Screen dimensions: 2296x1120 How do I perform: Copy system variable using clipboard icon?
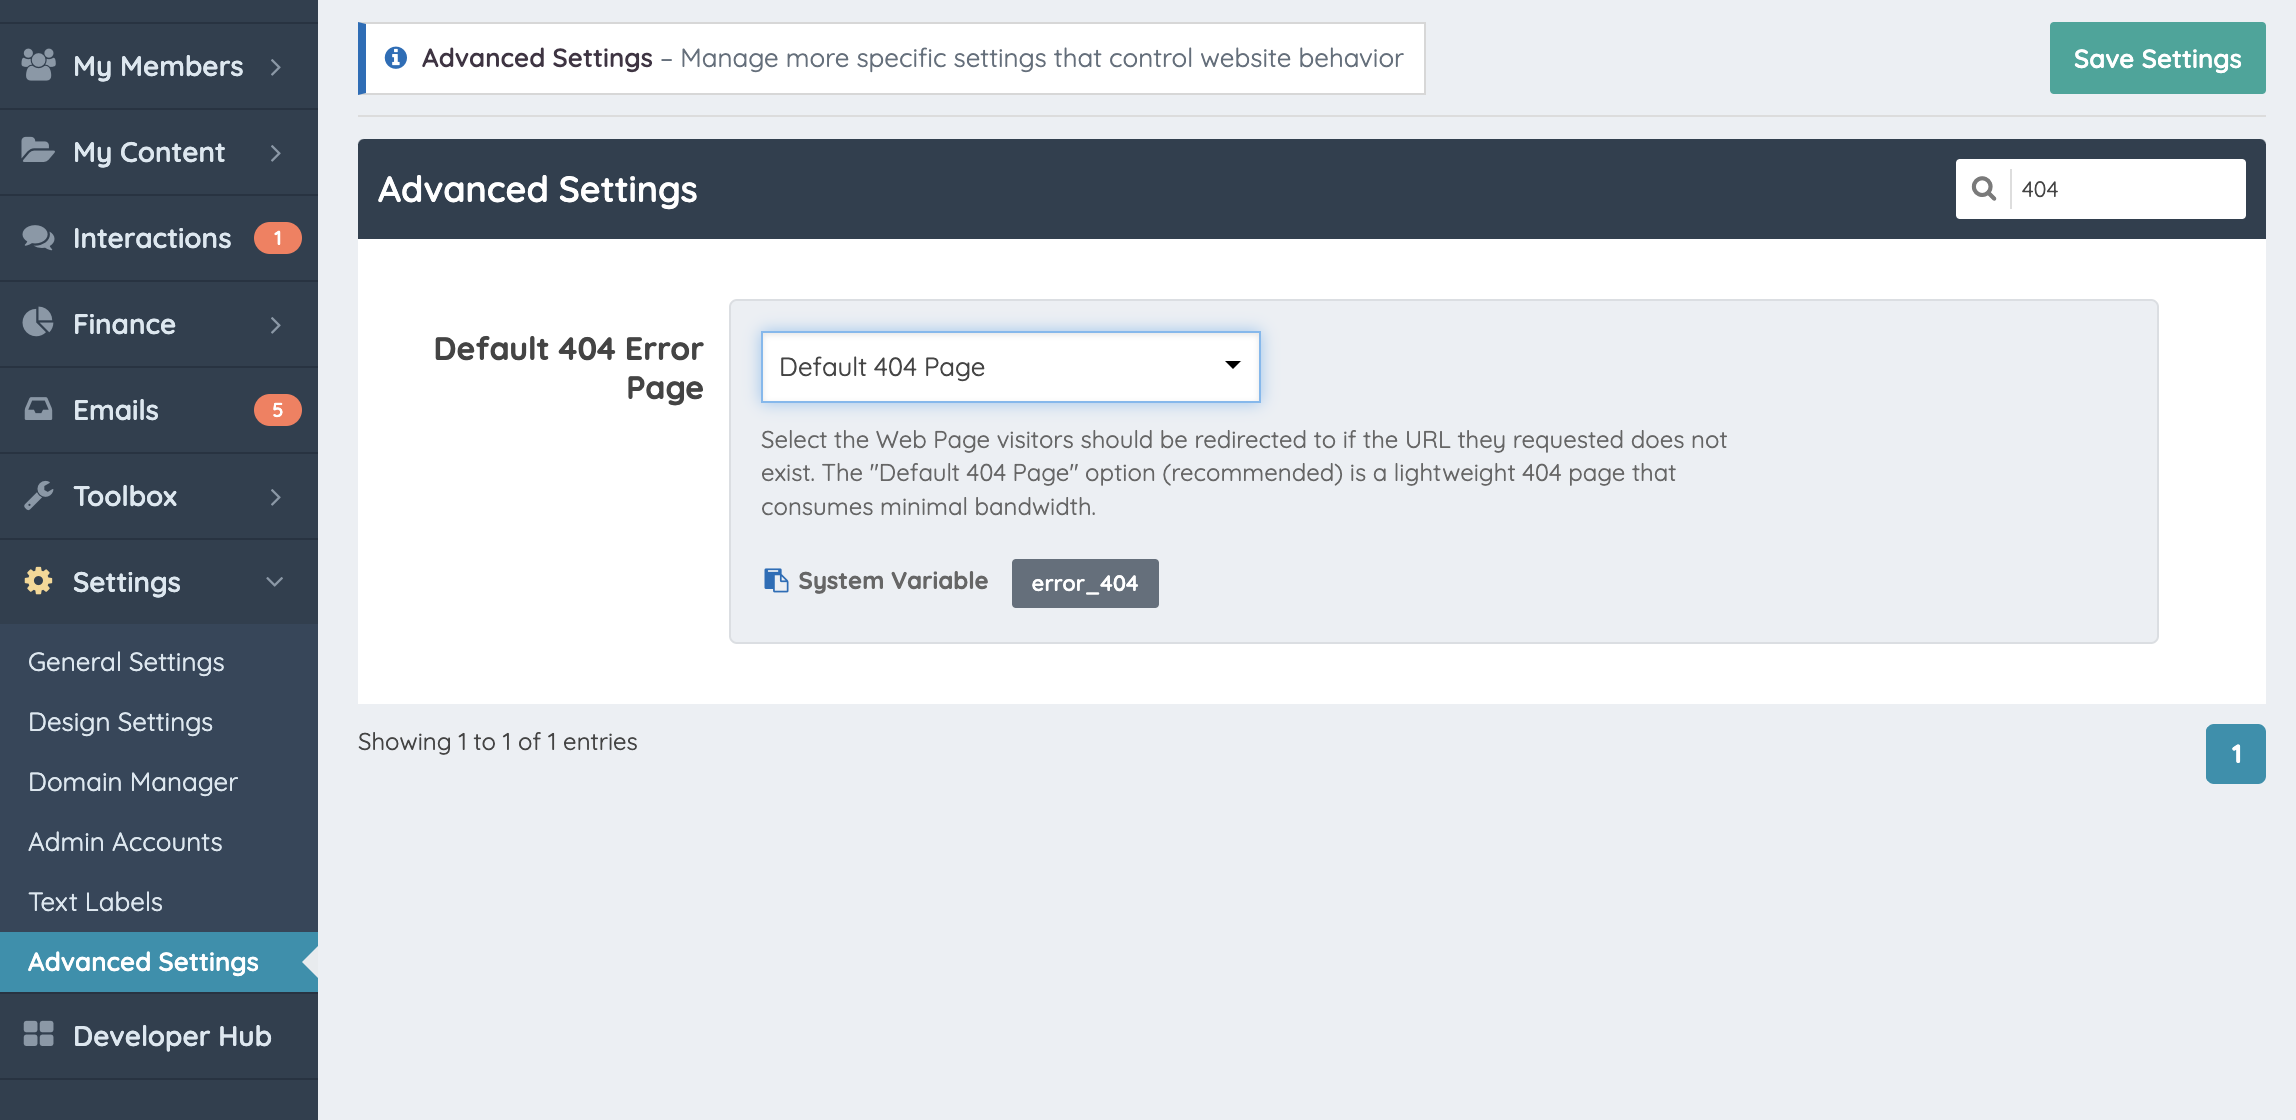(x=776, y=581)
